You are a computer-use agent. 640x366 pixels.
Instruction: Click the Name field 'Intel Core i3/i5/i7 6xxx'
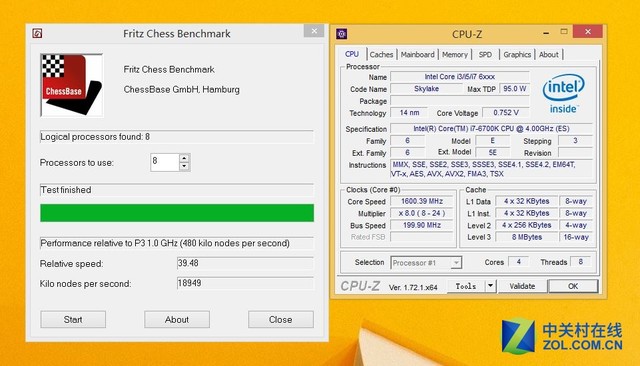(x=460, y=77)
